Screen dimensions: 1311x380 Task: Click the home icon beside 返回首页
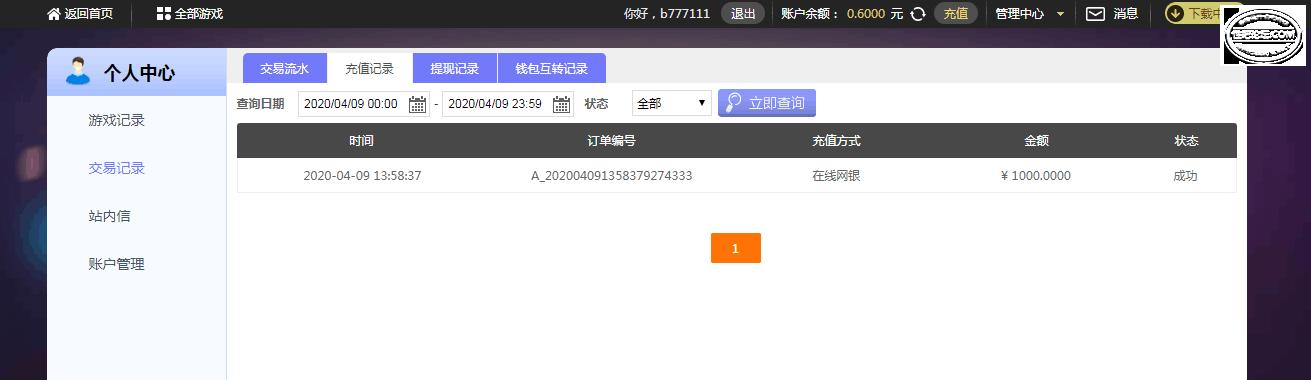(54, 14)
